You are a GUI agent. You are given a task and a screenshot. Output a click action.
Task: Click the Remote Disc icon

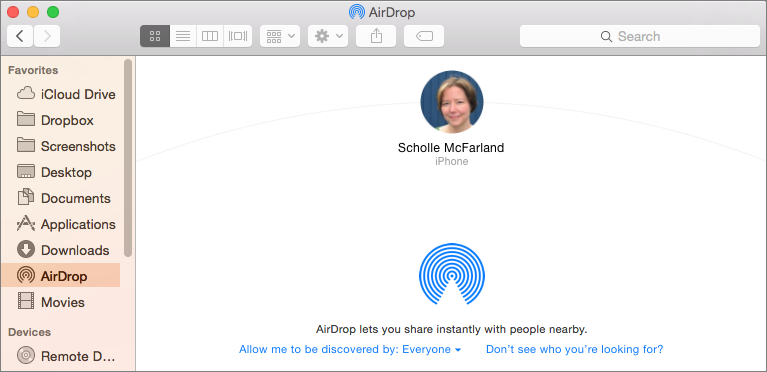coord(26,355)
